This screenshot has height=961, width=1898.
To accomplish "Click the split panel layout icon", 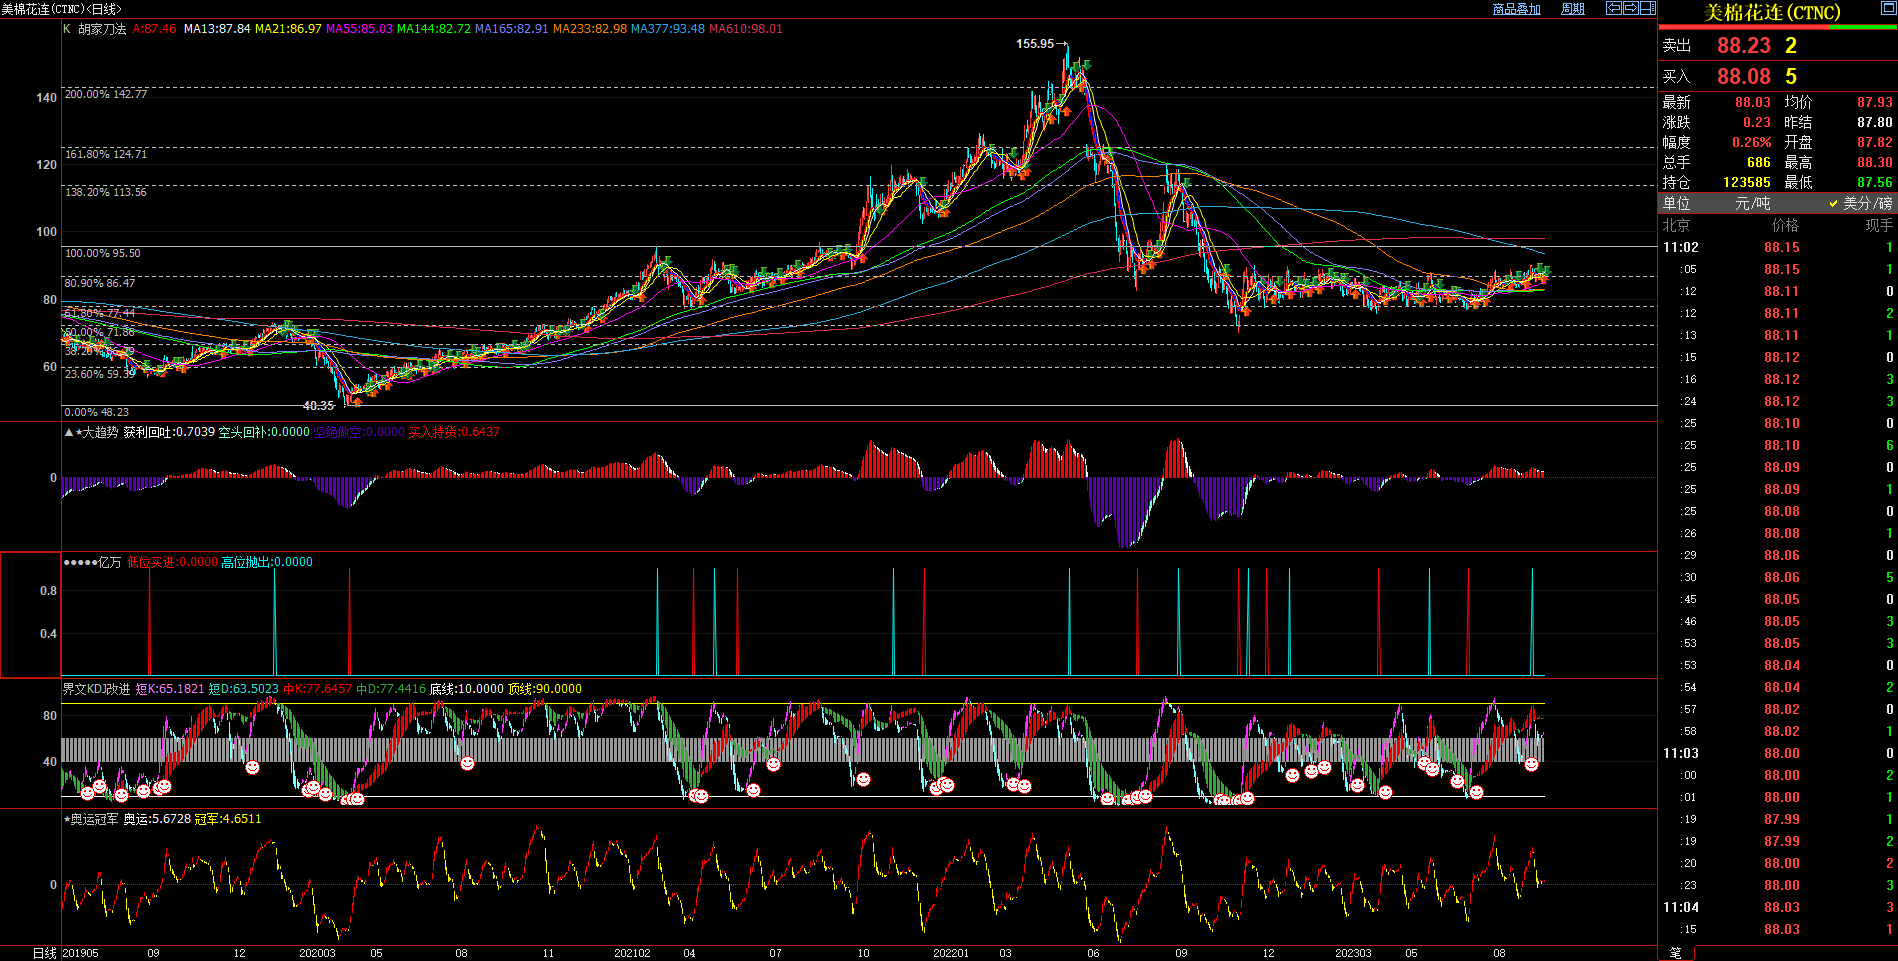I will point(1647,8).
